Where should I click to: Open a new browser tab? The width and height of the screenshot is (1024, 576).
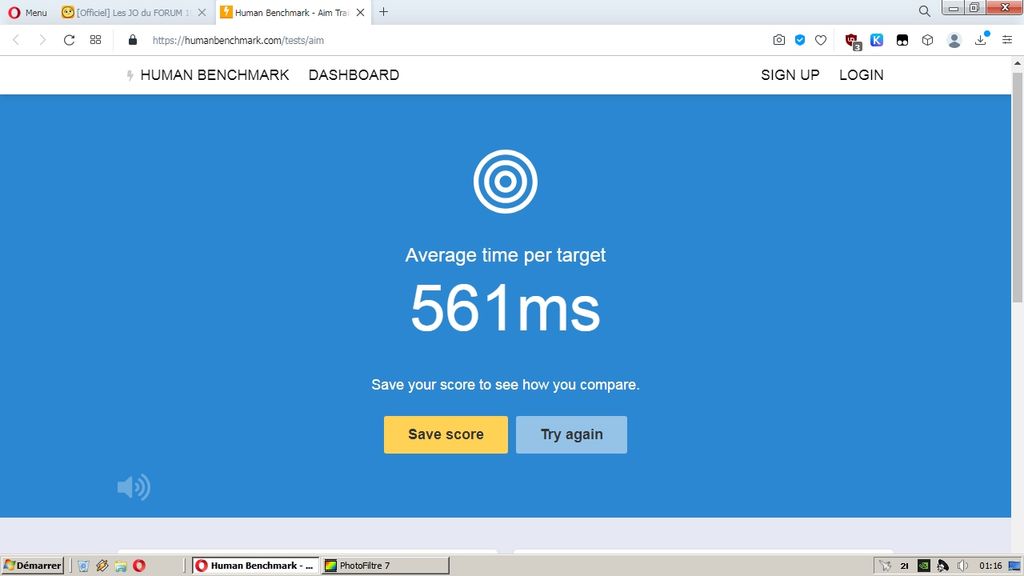click(x=383, y=12)
